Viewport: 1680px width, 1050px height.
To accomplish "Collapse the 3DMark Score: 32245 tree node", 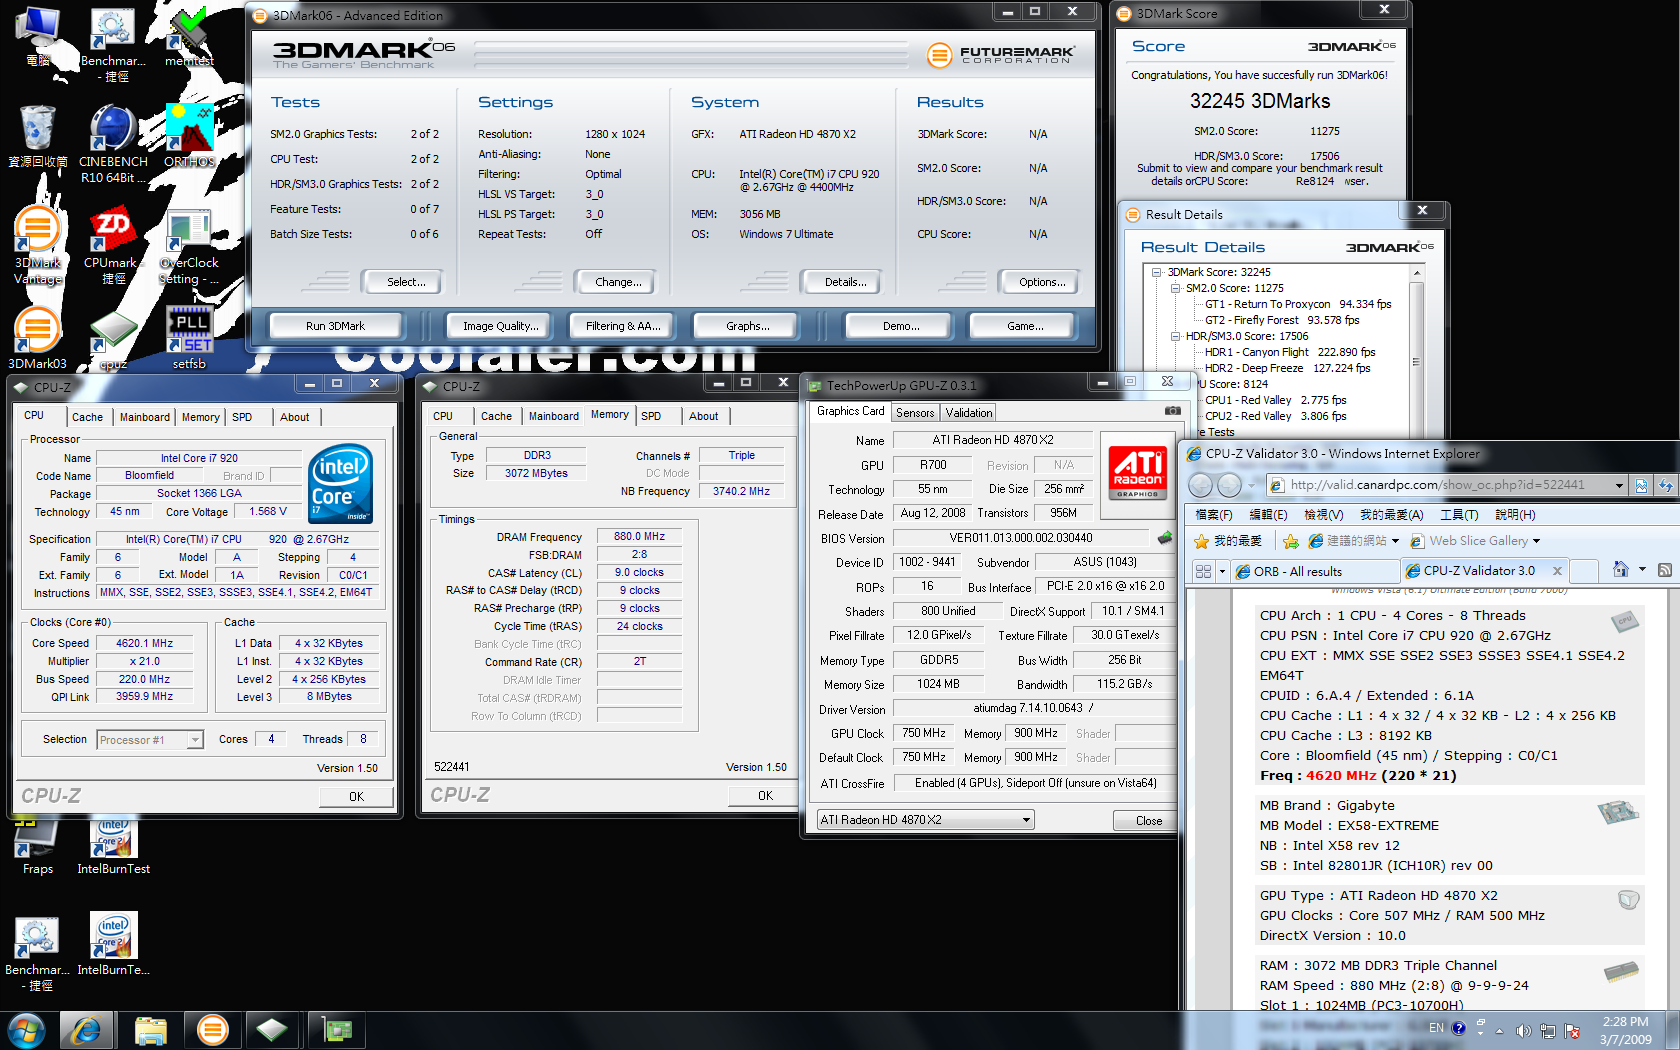I will pos(1157,272).
